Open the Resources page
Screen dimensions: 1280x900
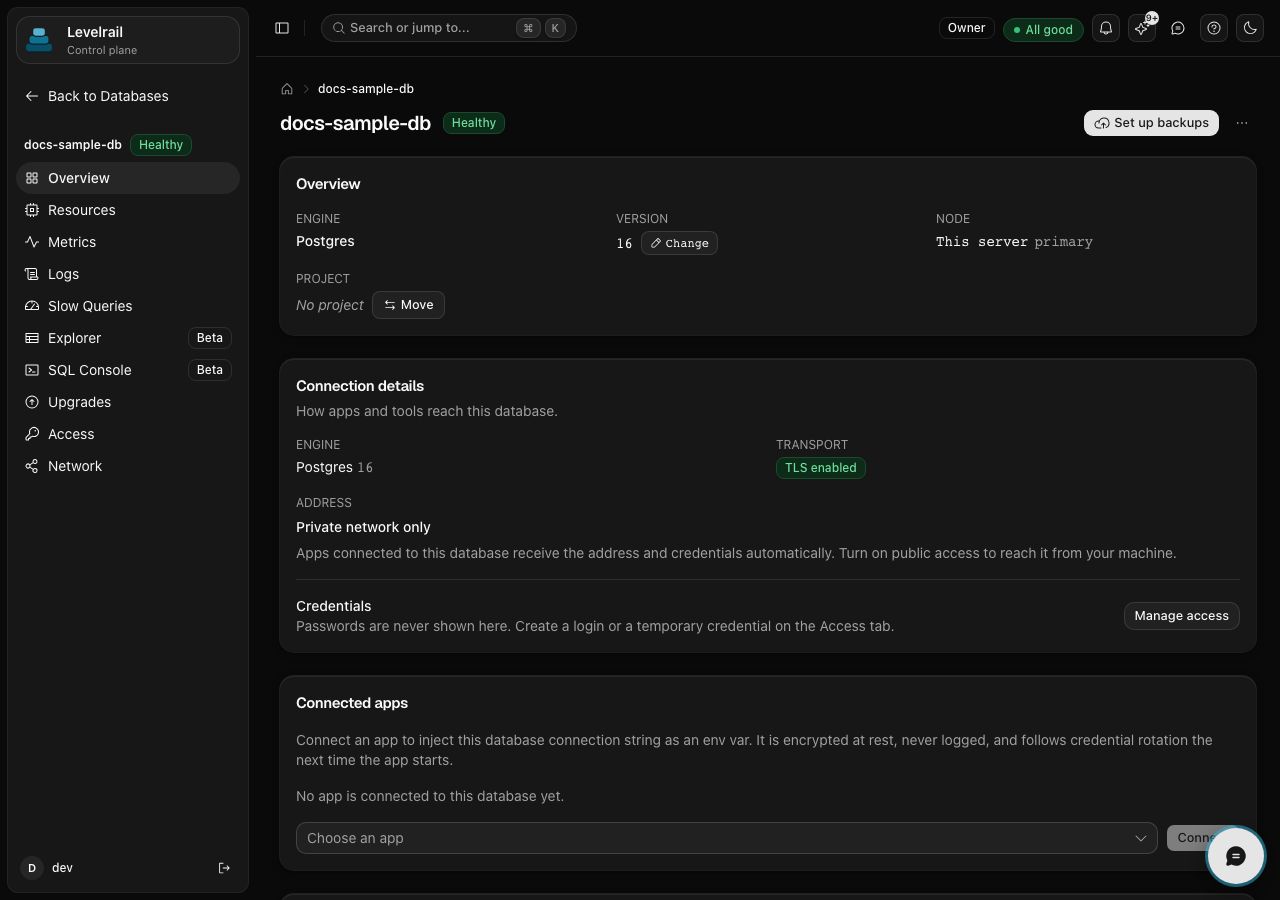click(128, 210)
